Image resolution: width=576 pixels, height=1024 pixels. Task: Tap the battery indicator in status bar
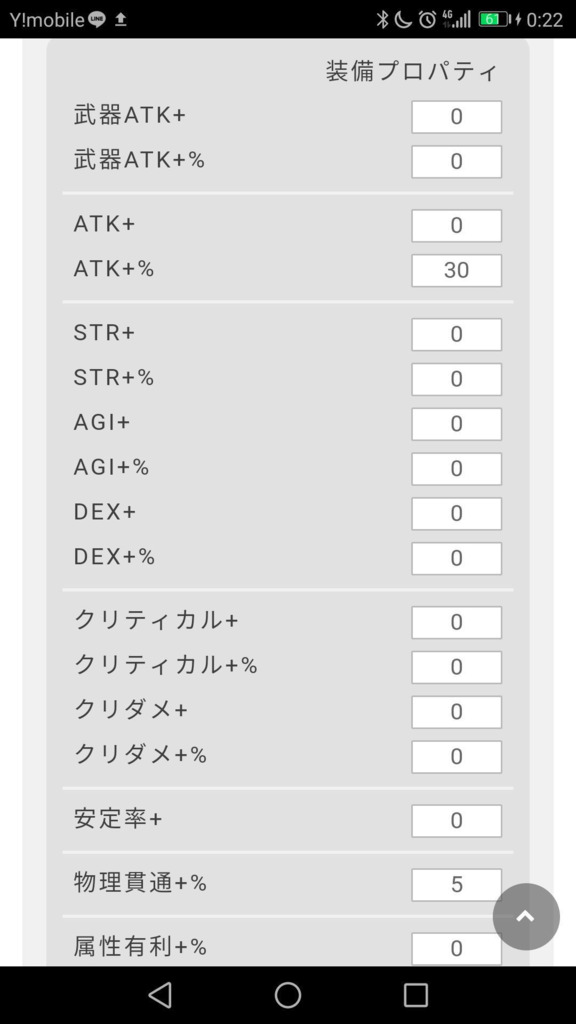click(x=495, y=20)
